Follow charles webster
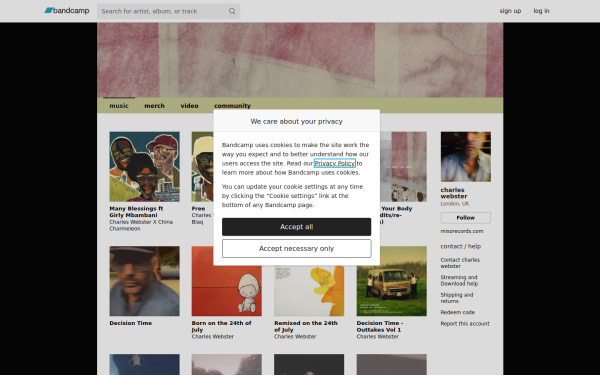600x375 pixels. point(466,218)
